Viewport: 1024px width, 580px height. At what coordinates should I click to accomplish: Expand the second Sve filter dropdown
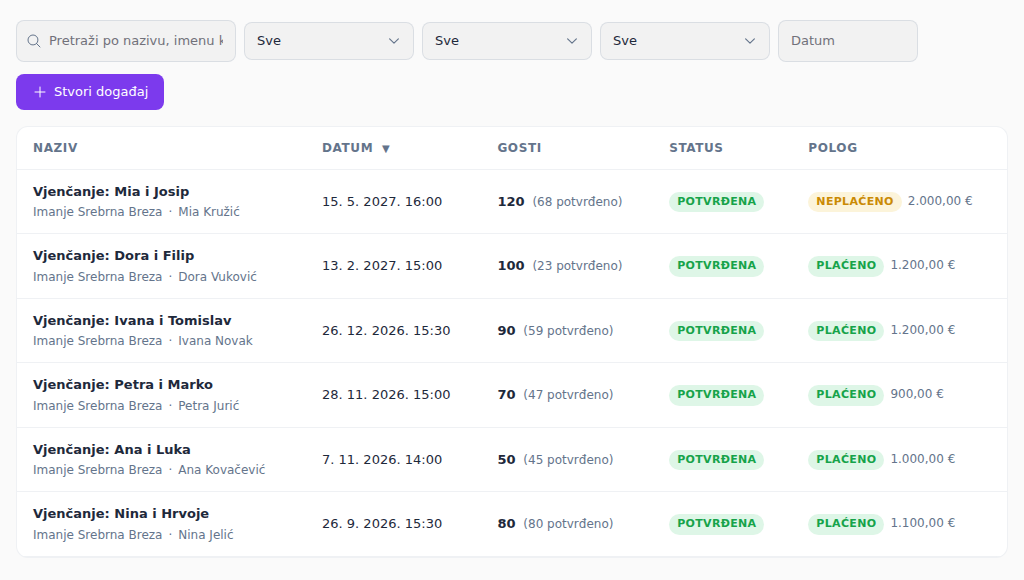pos(507,41)
